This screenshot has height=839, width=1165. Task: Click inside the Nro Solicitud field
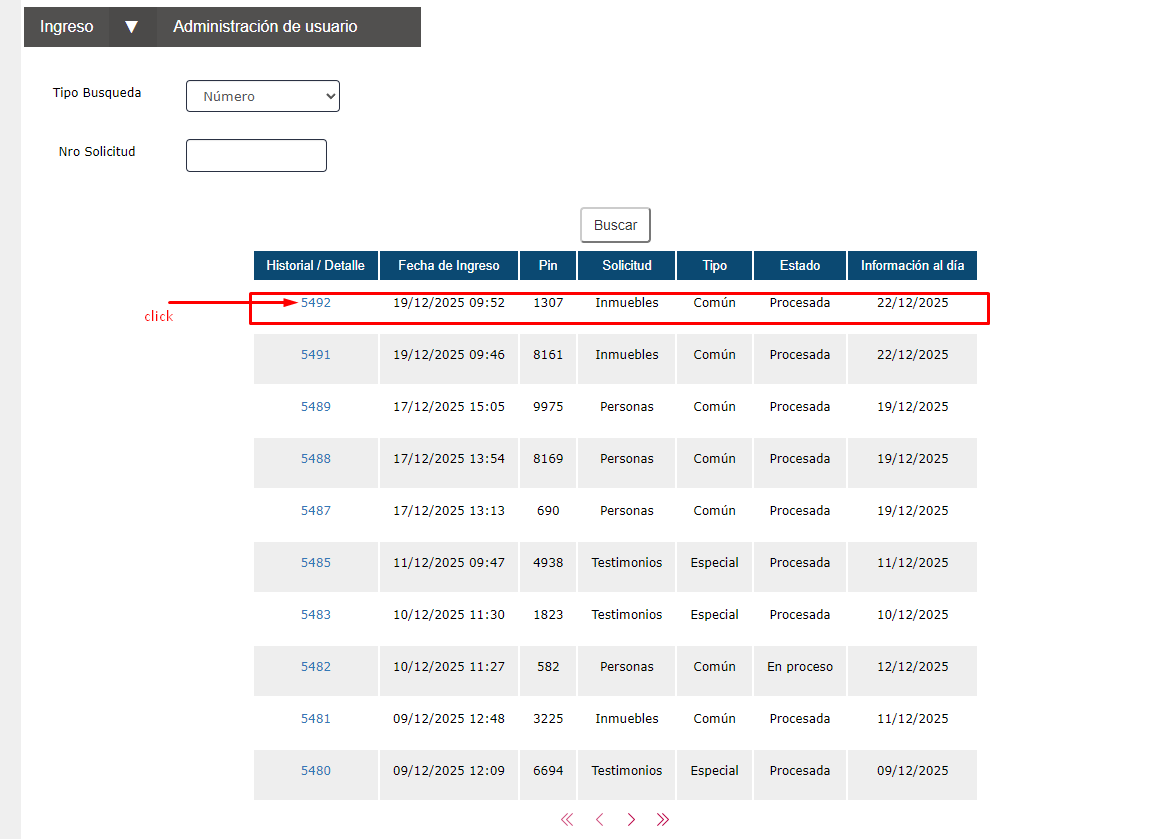pyautogui.click(x=256, y=155)
